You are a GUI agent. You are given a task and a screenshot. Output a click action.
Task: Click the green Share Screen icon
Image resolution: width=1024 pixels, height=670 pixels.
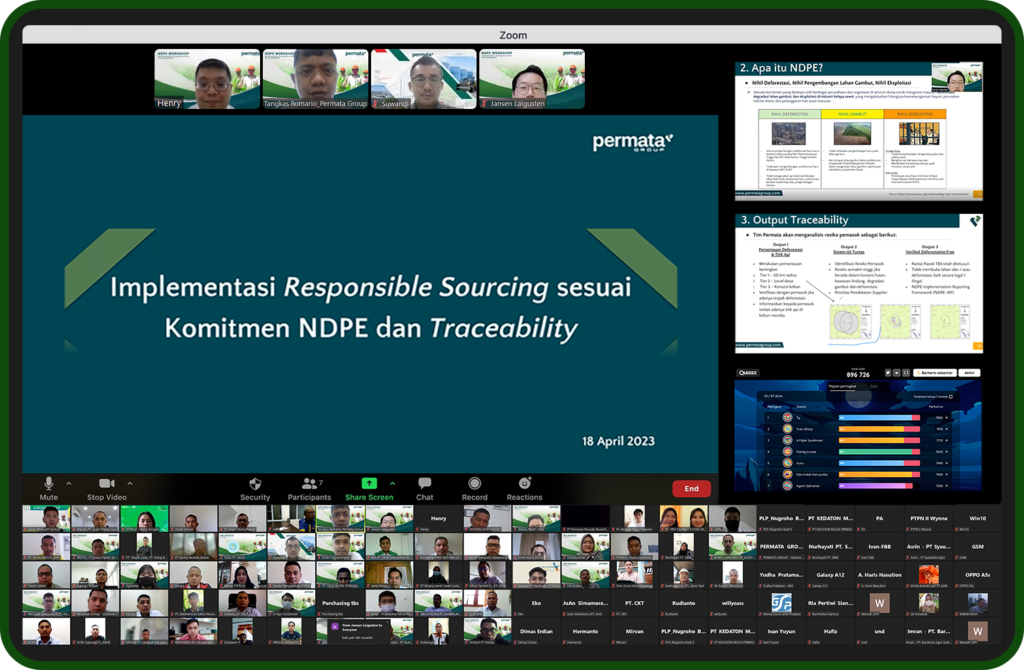click(x=369, y=483)
